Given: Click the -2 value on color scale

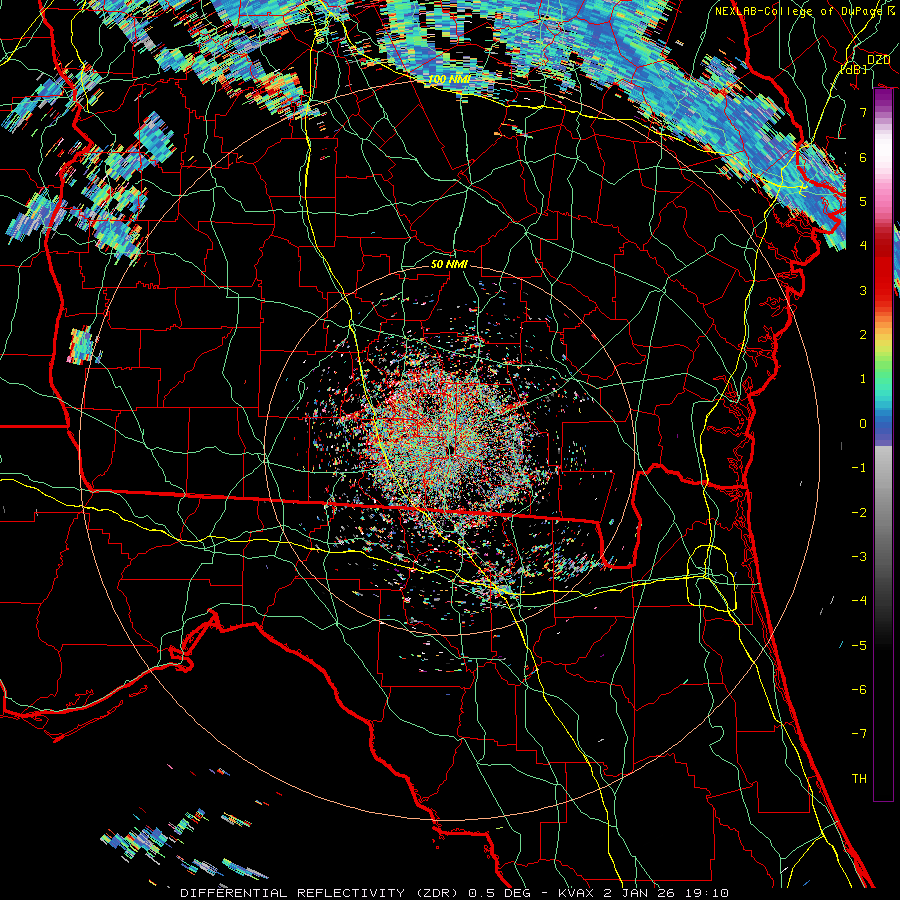Looking at the screenshot, I should 859,512.
